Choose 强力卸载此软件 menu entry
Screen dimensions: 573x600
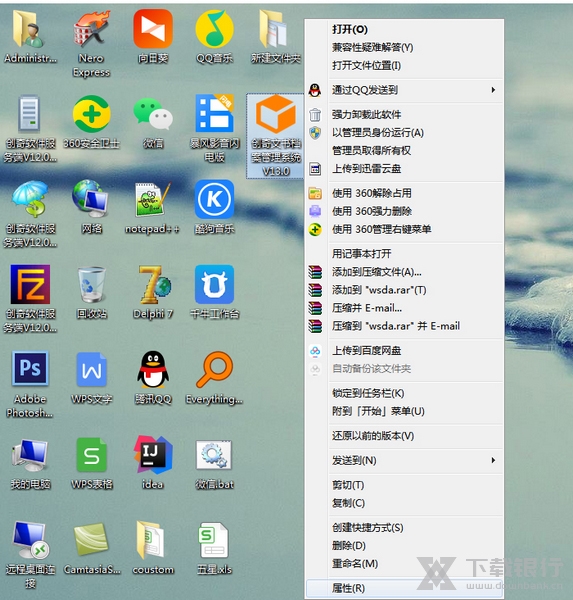(x=404, y=114)
